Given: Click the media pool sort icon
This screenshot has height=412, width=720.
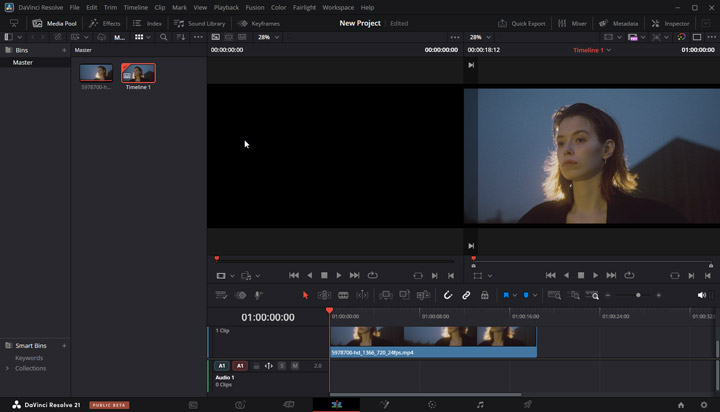Looking at the screenshot, I should 181,37.
